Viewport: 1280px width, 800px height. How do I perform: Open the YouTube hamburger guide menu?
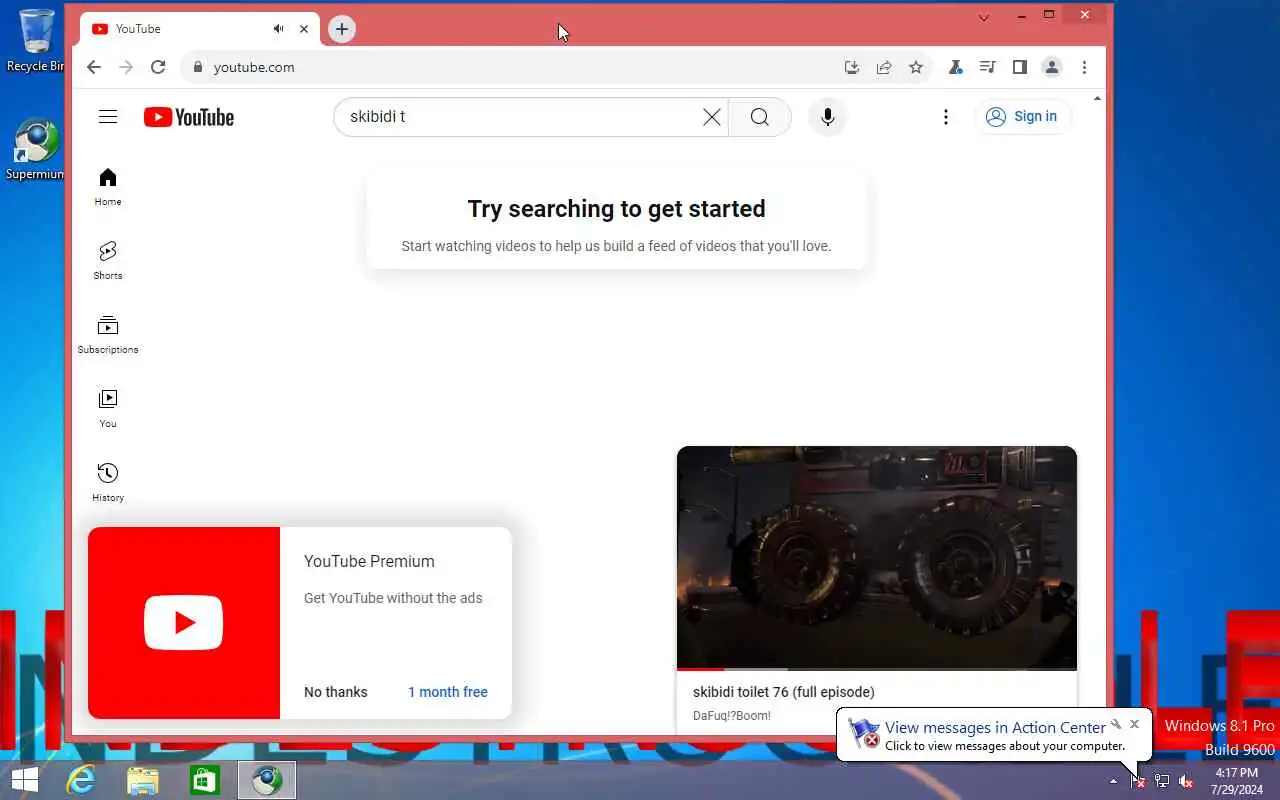pyautogui.click(x=108, y=117)
